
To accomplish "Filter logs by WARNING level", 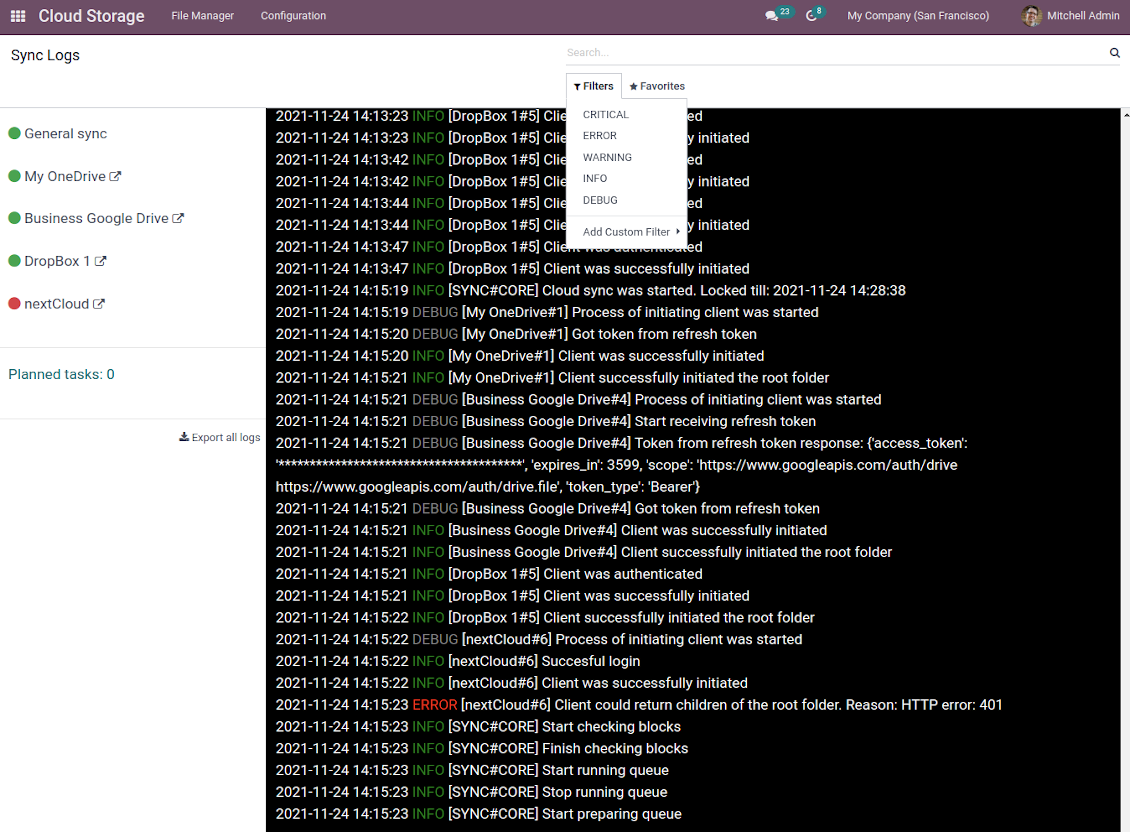I will (607, 157).
